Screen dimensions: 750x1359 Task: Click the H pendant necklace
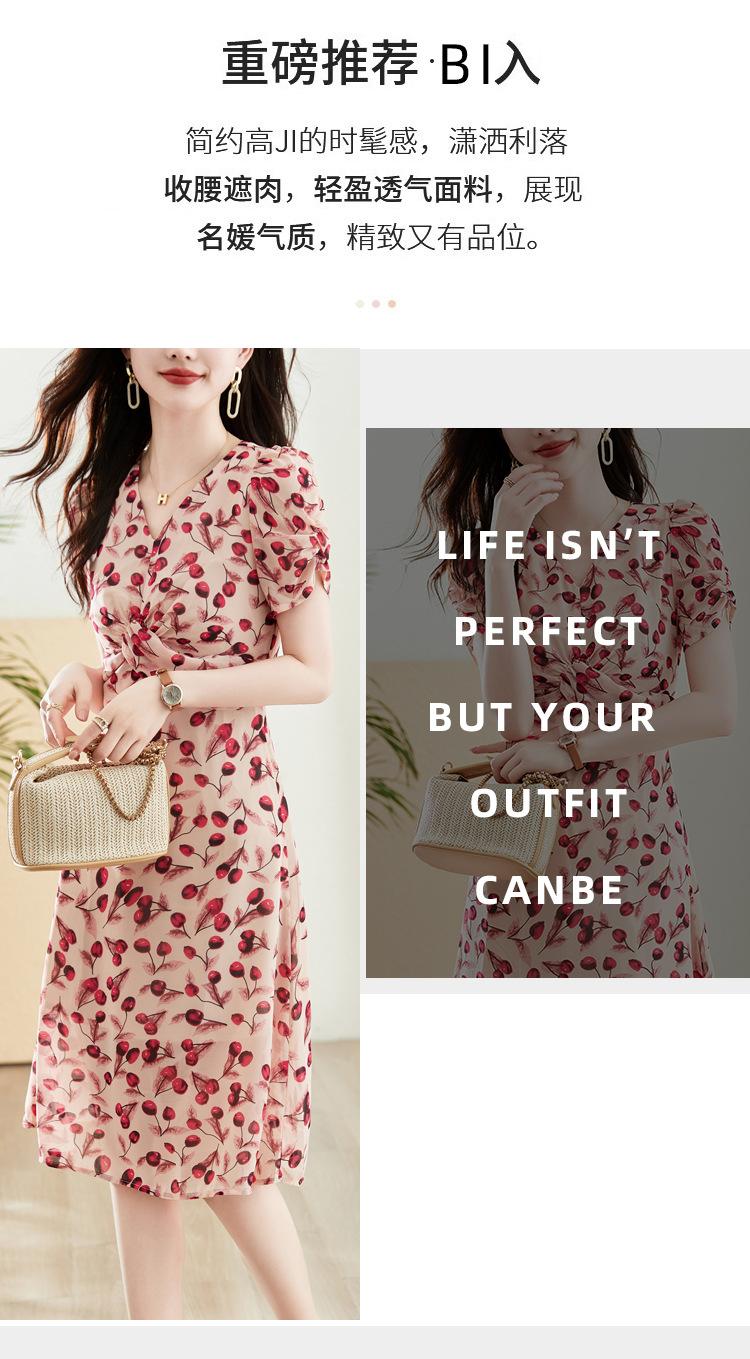coord(160,498)
